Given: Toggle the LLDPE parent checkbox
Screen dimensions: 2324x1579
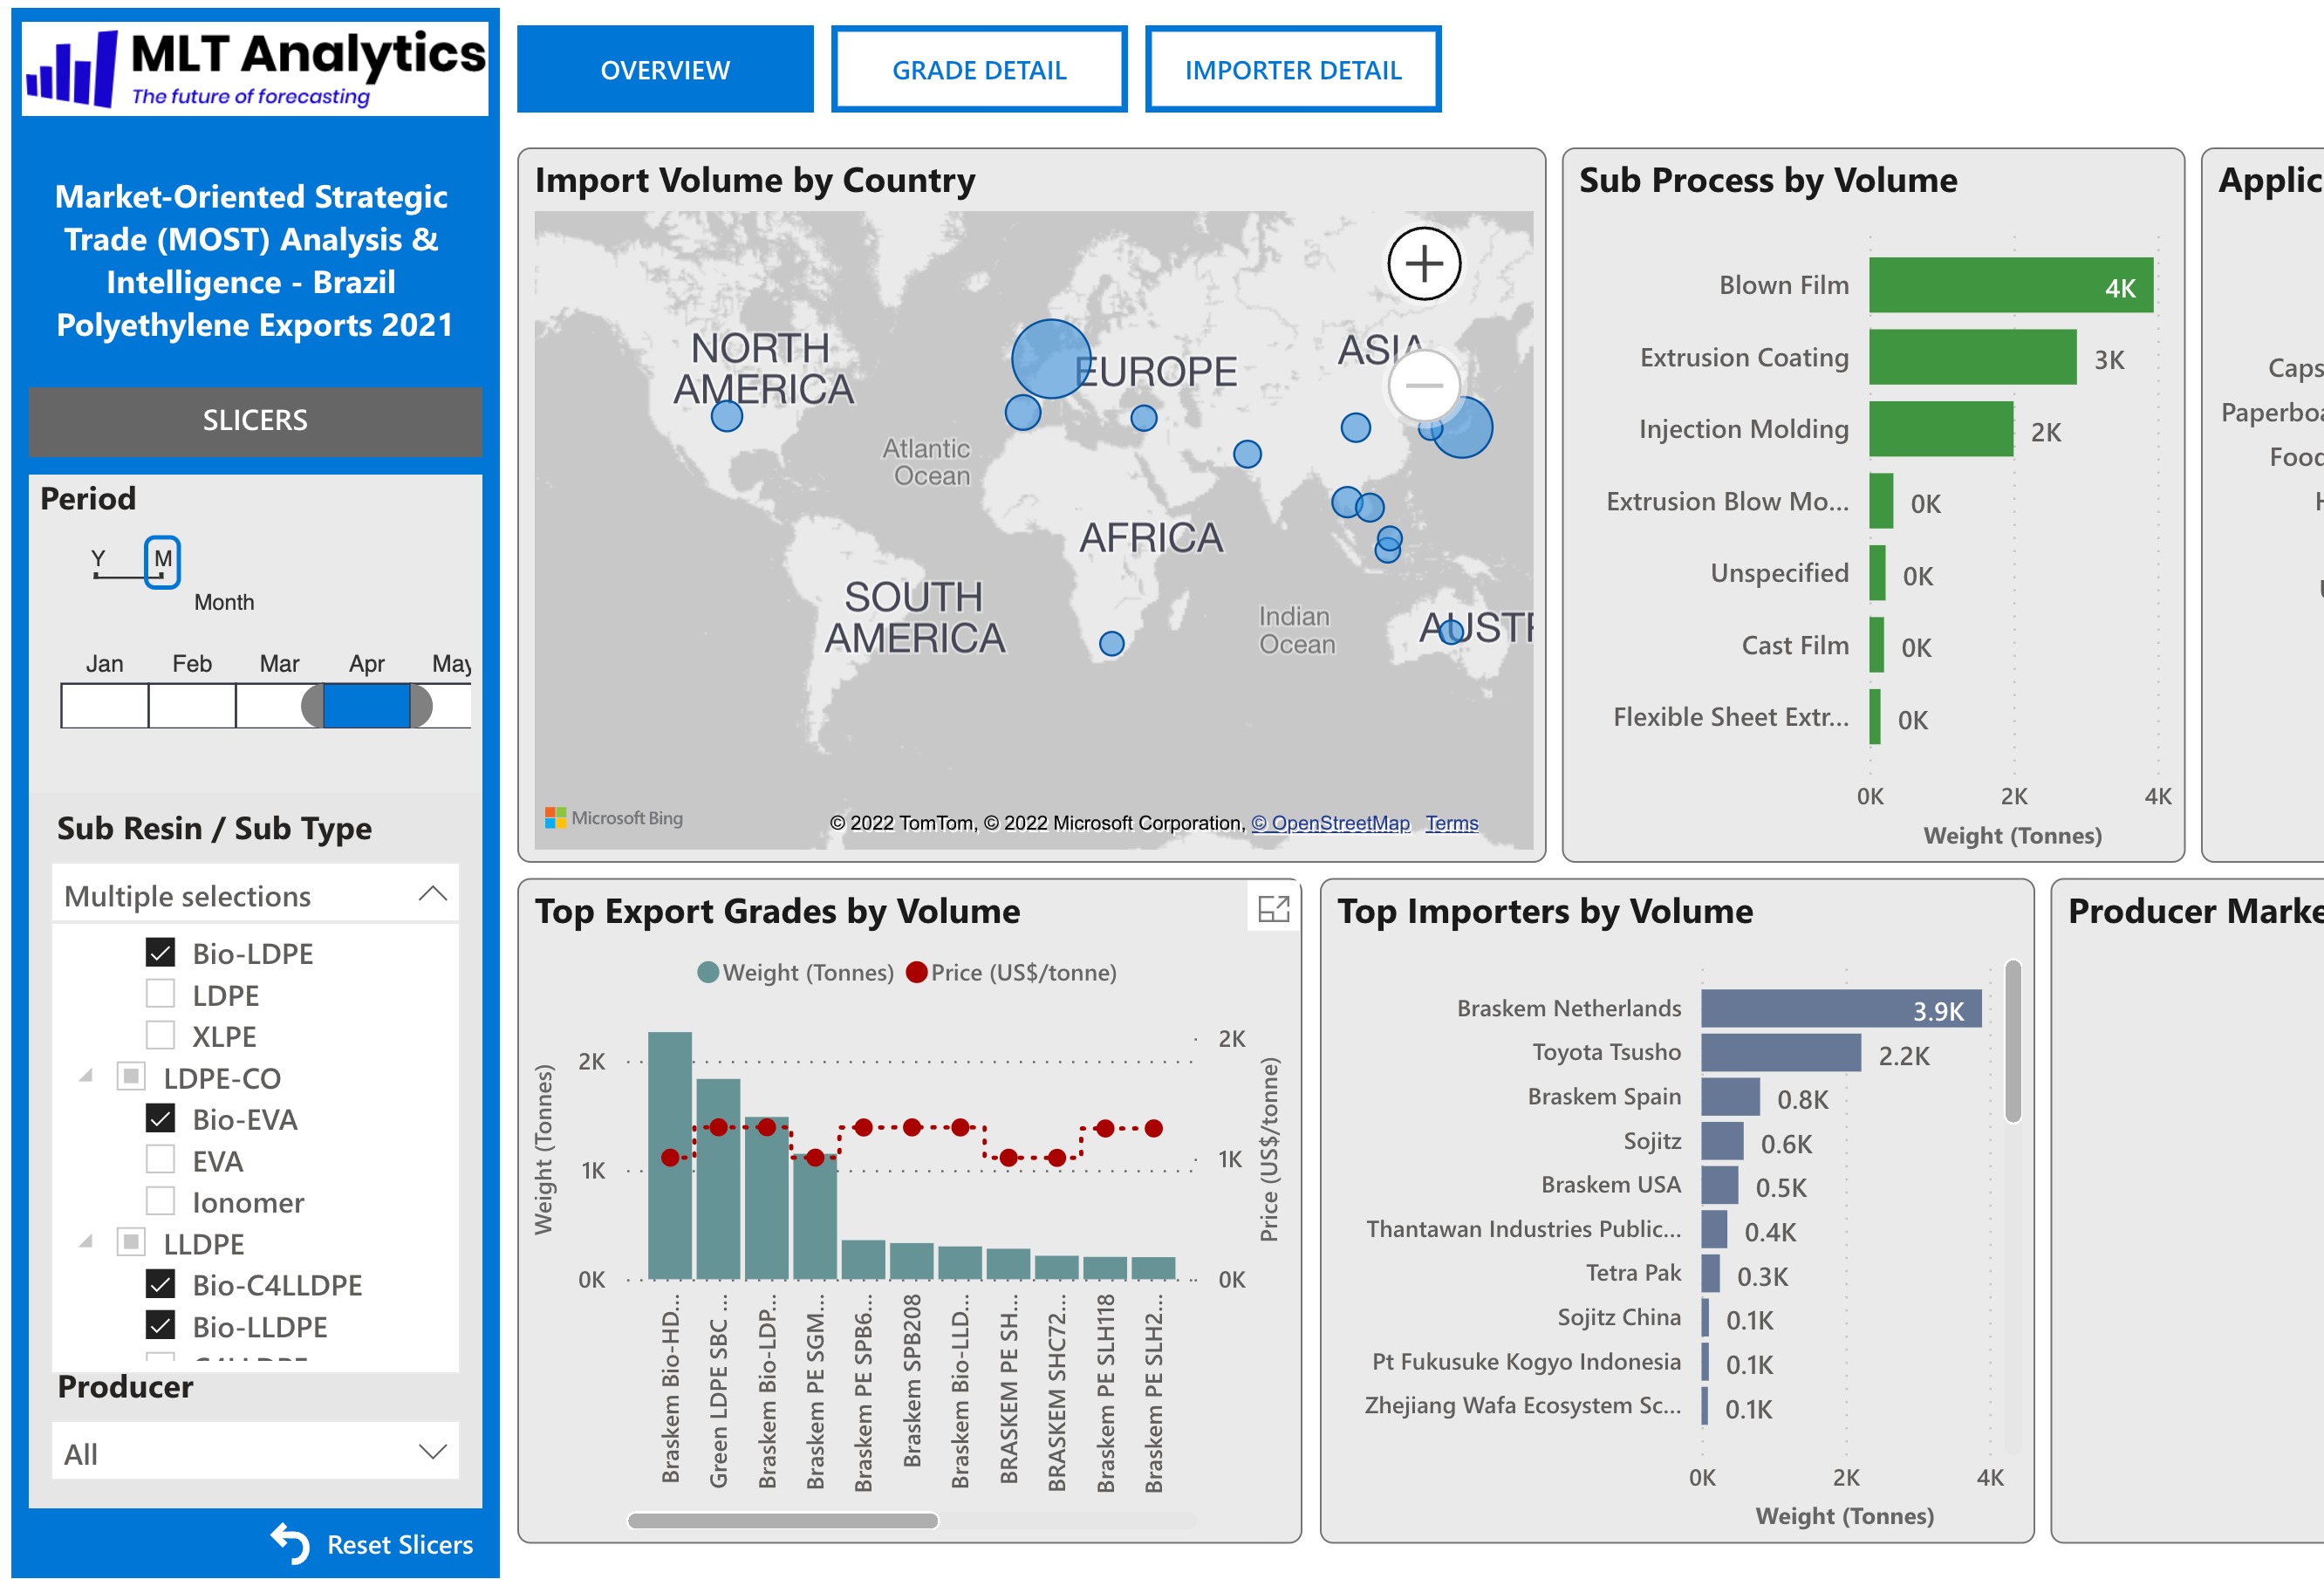Looking at the screenshot, I should pos(131,1243).
